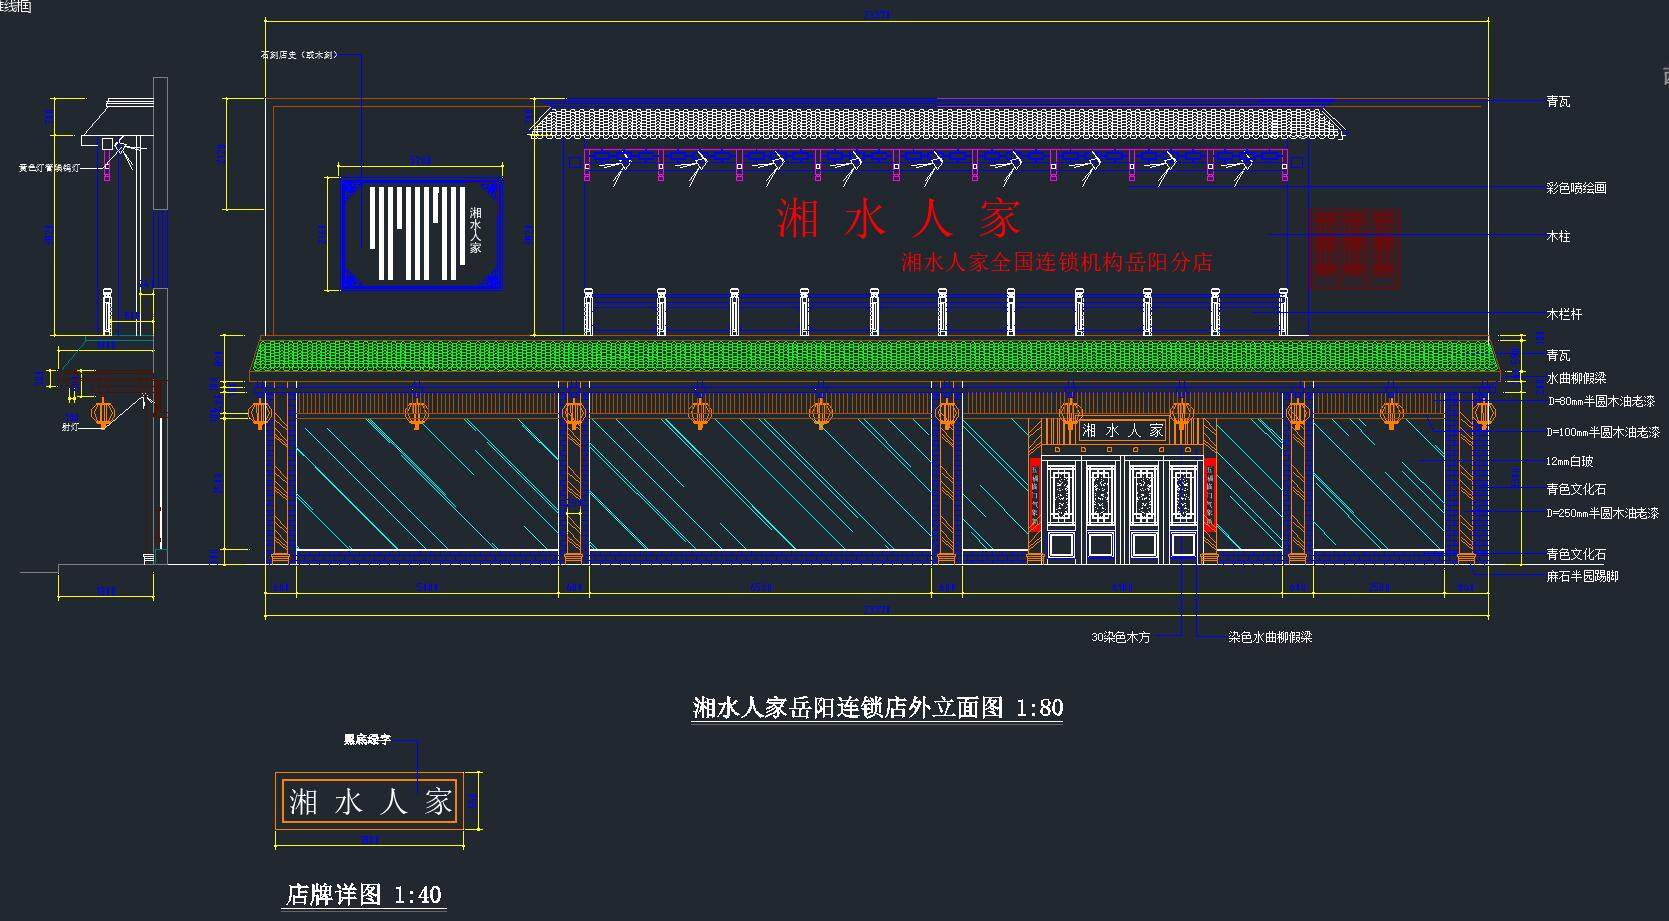
Task: Select the 湘水人家 sign above the entrance doors
Action: point(1122,431)
